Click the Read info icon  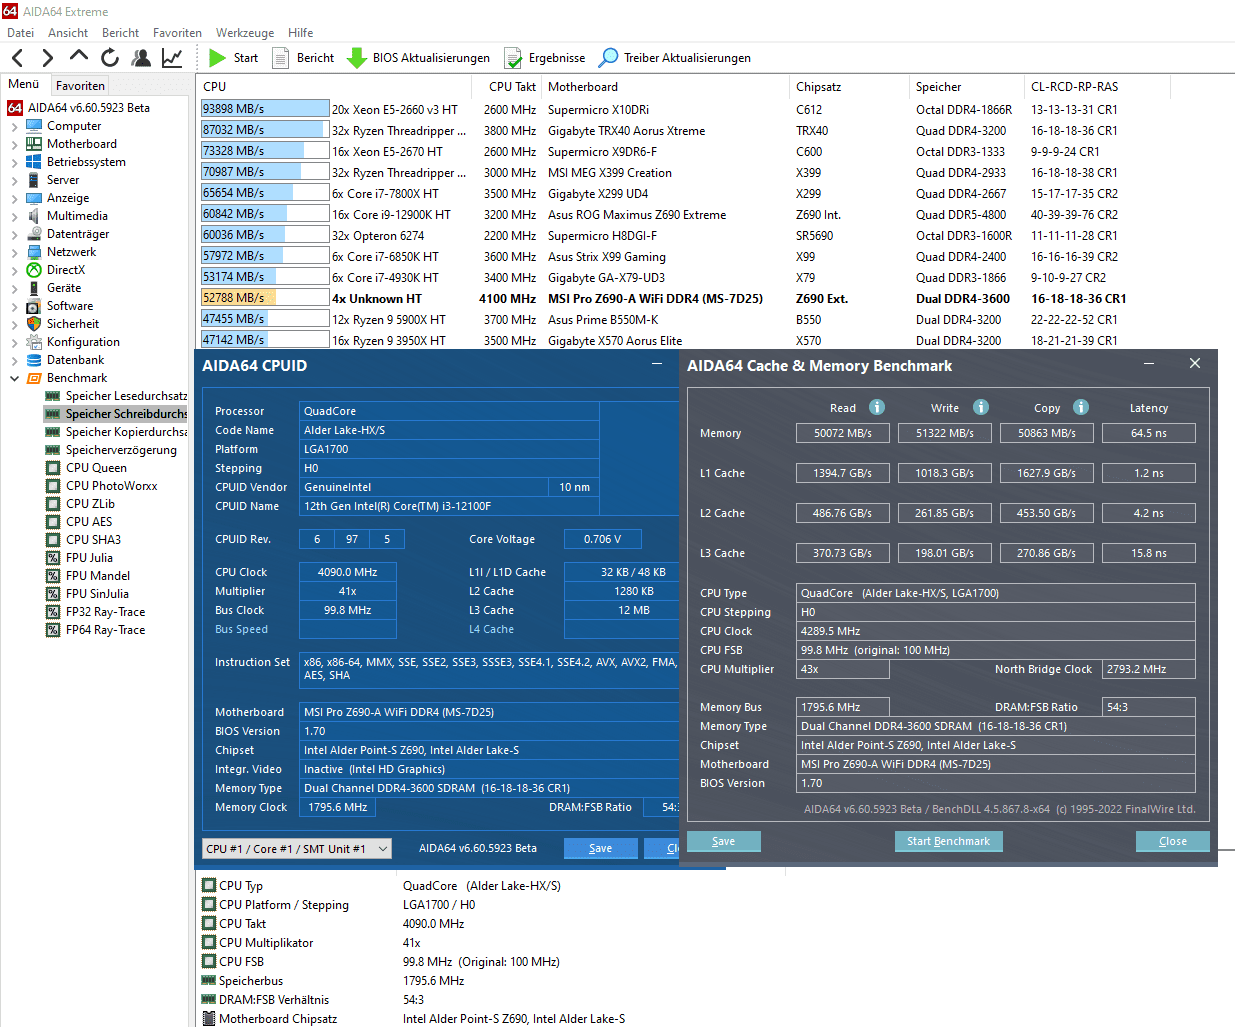click(x=877, y=407)
